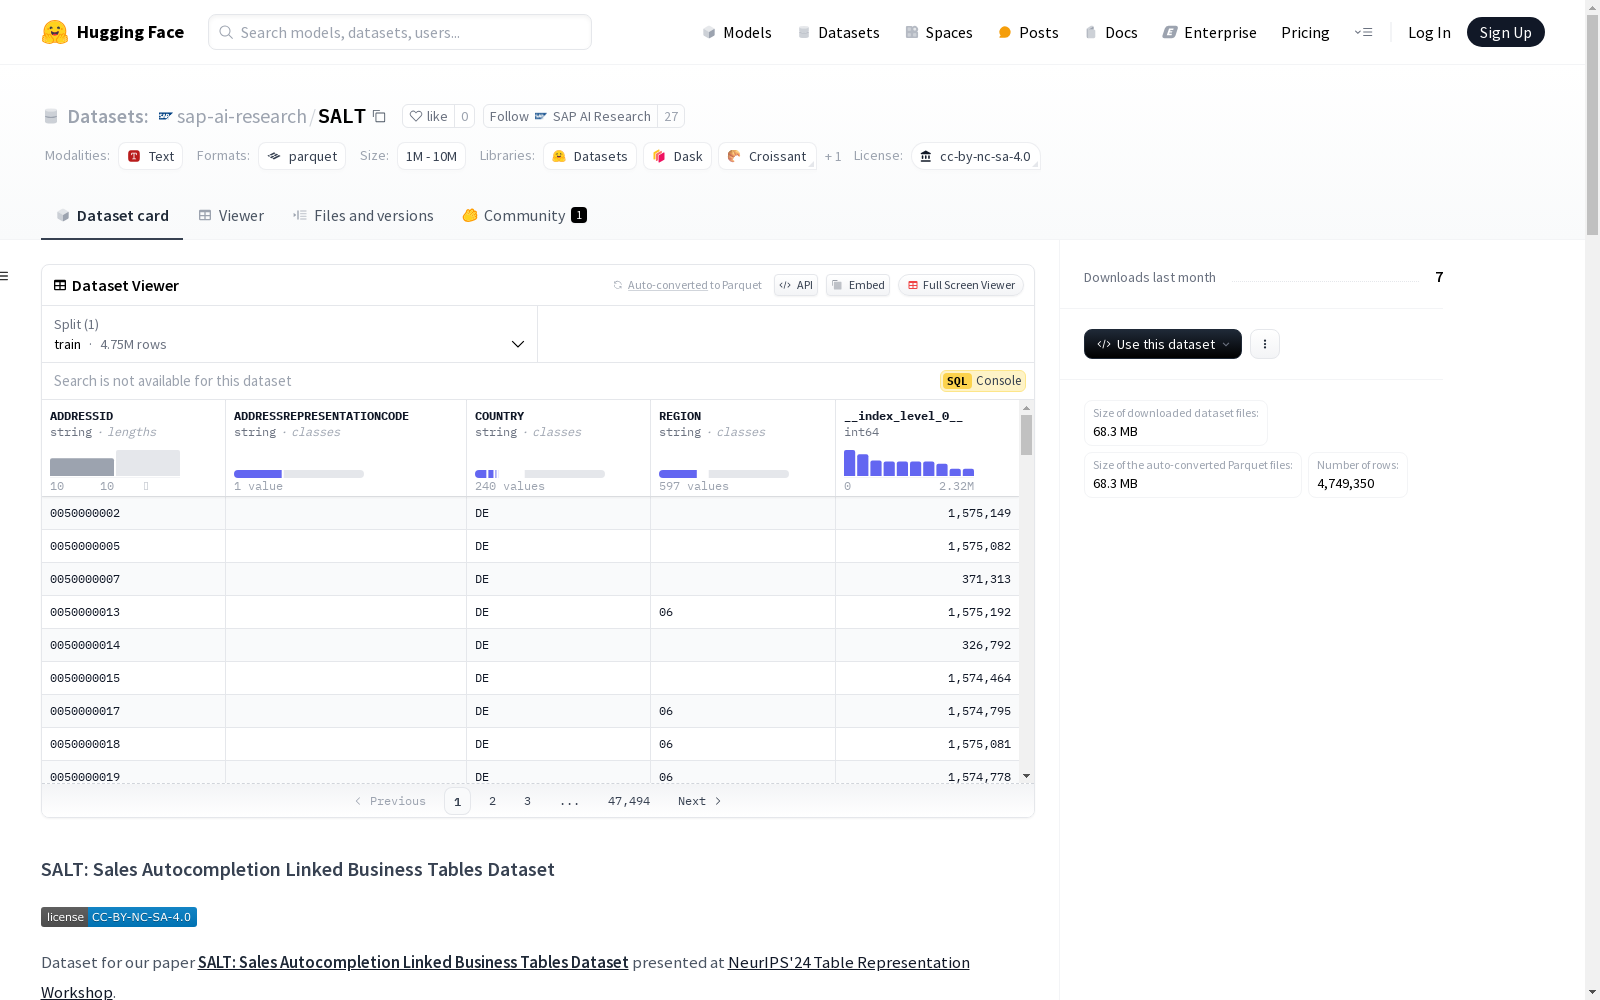Open the Pricing page
The image size is (1600, 1000).
coord(1305,32)
